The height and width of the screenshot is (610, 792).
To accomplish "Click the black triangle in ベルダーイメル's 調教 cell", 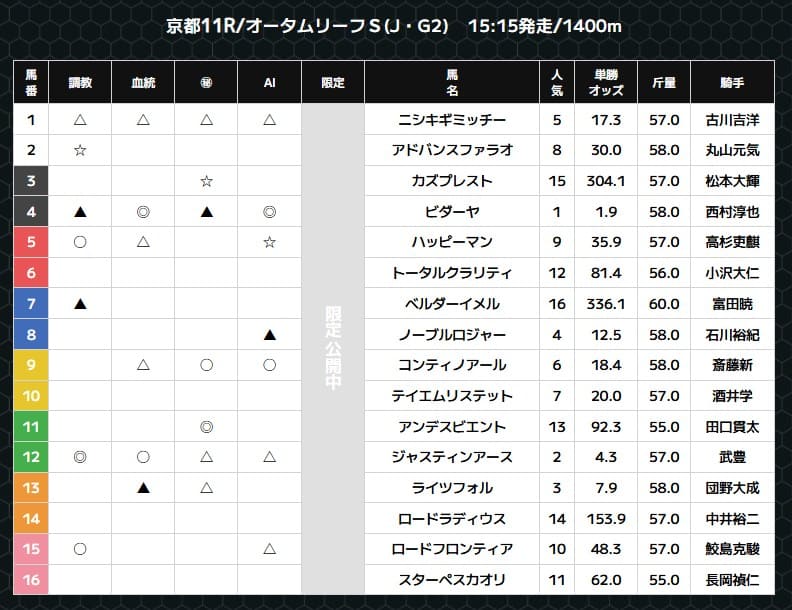I will click(x=80, y=303).
